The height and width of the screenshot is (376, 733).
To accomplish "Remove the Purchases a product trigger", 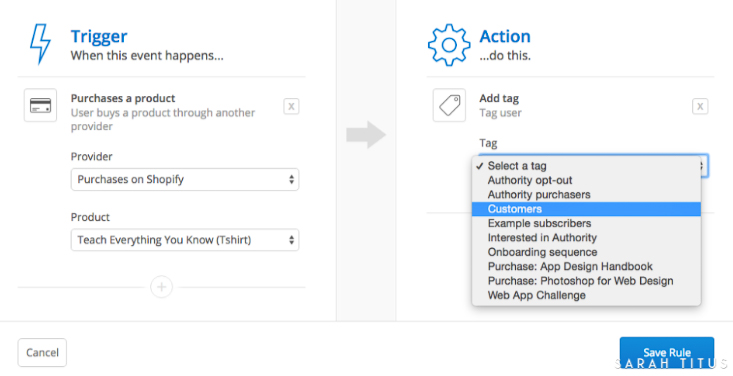I will (x=291, y=106).
